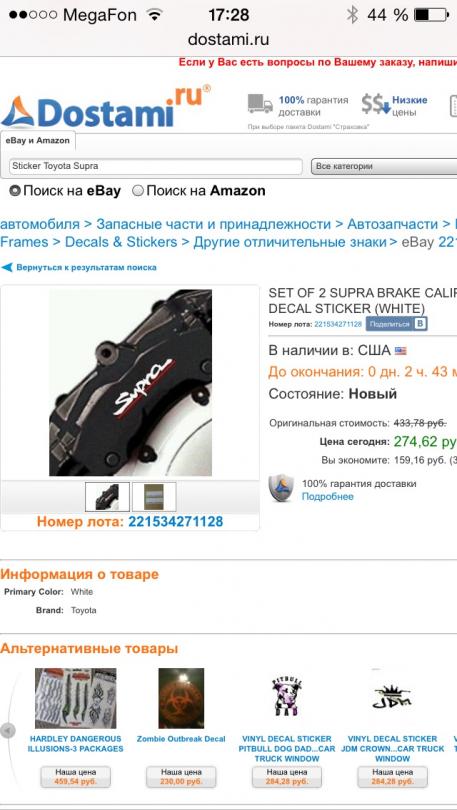Click the Dostami.ru logo
This screenshot has width=457, height=810.
coord(106,107)
